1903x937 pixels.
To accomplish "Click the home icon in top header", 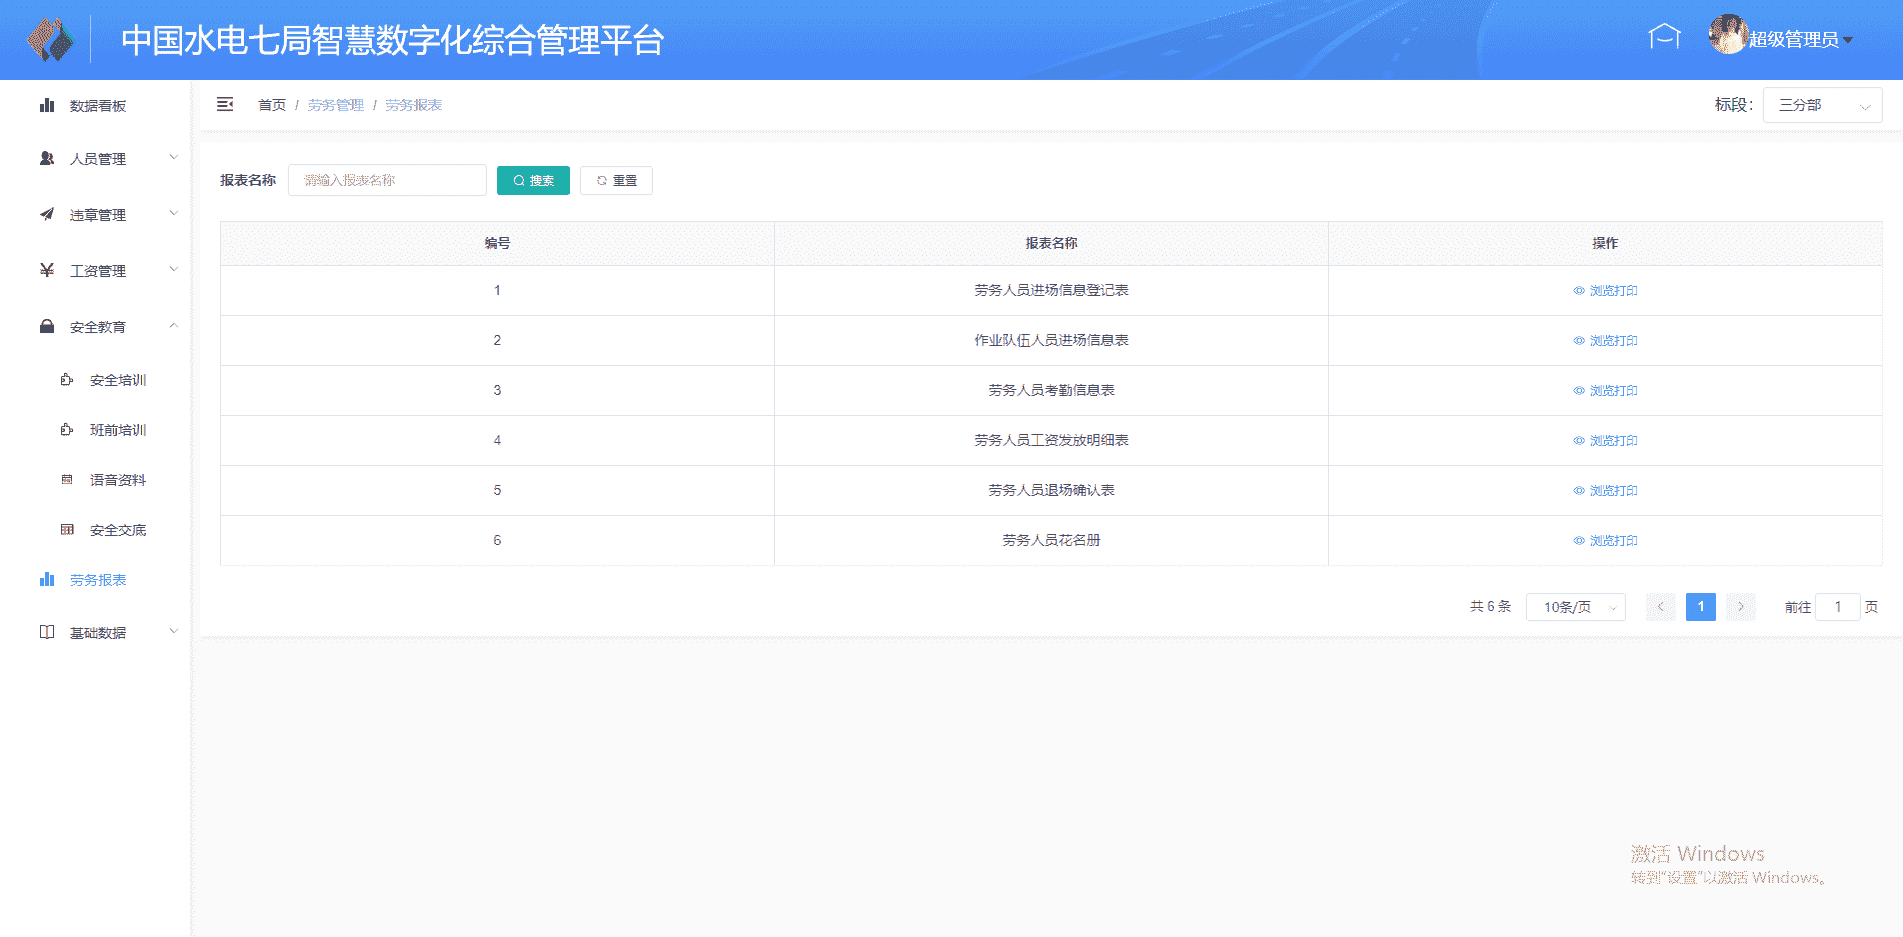I will coord(1664,37).
